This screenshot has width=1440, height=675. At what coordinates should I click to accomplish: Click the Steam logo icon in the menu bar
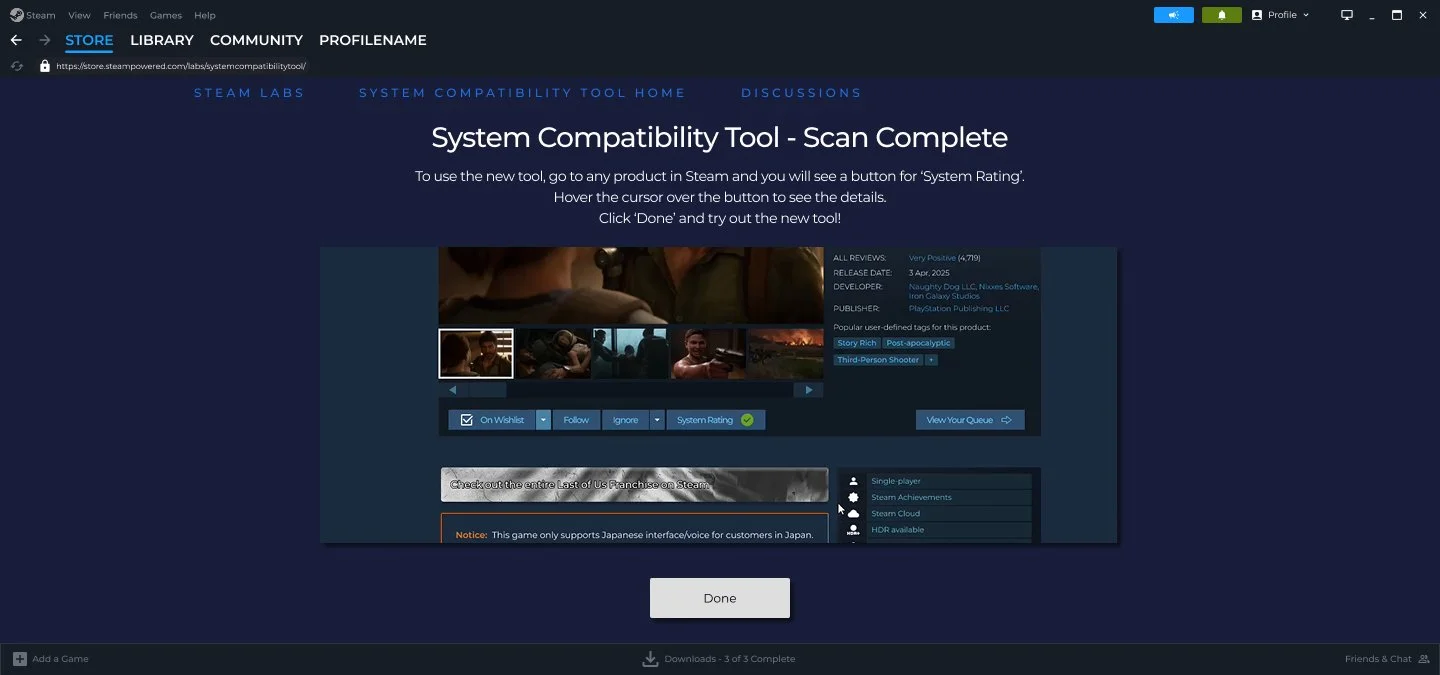click(x=17, y=15)
